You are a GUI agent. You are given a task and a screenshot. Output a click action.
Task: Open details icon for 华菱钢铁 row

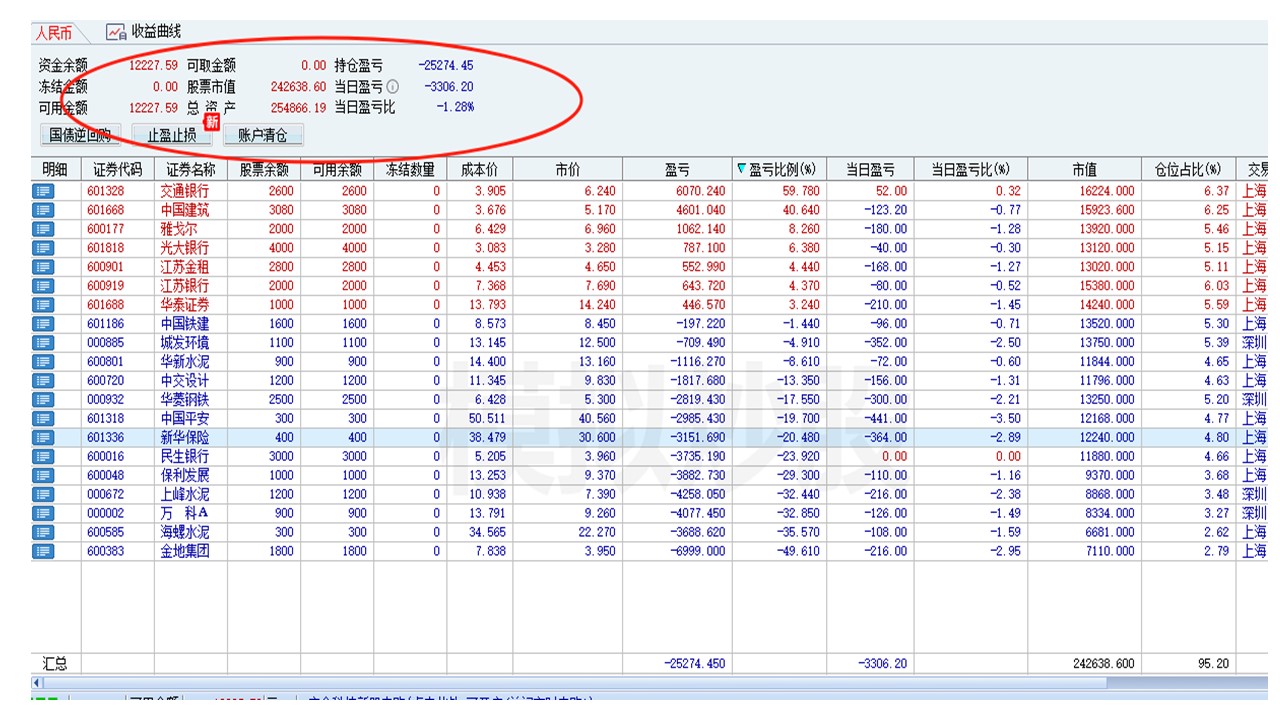[x=43, y=399]
